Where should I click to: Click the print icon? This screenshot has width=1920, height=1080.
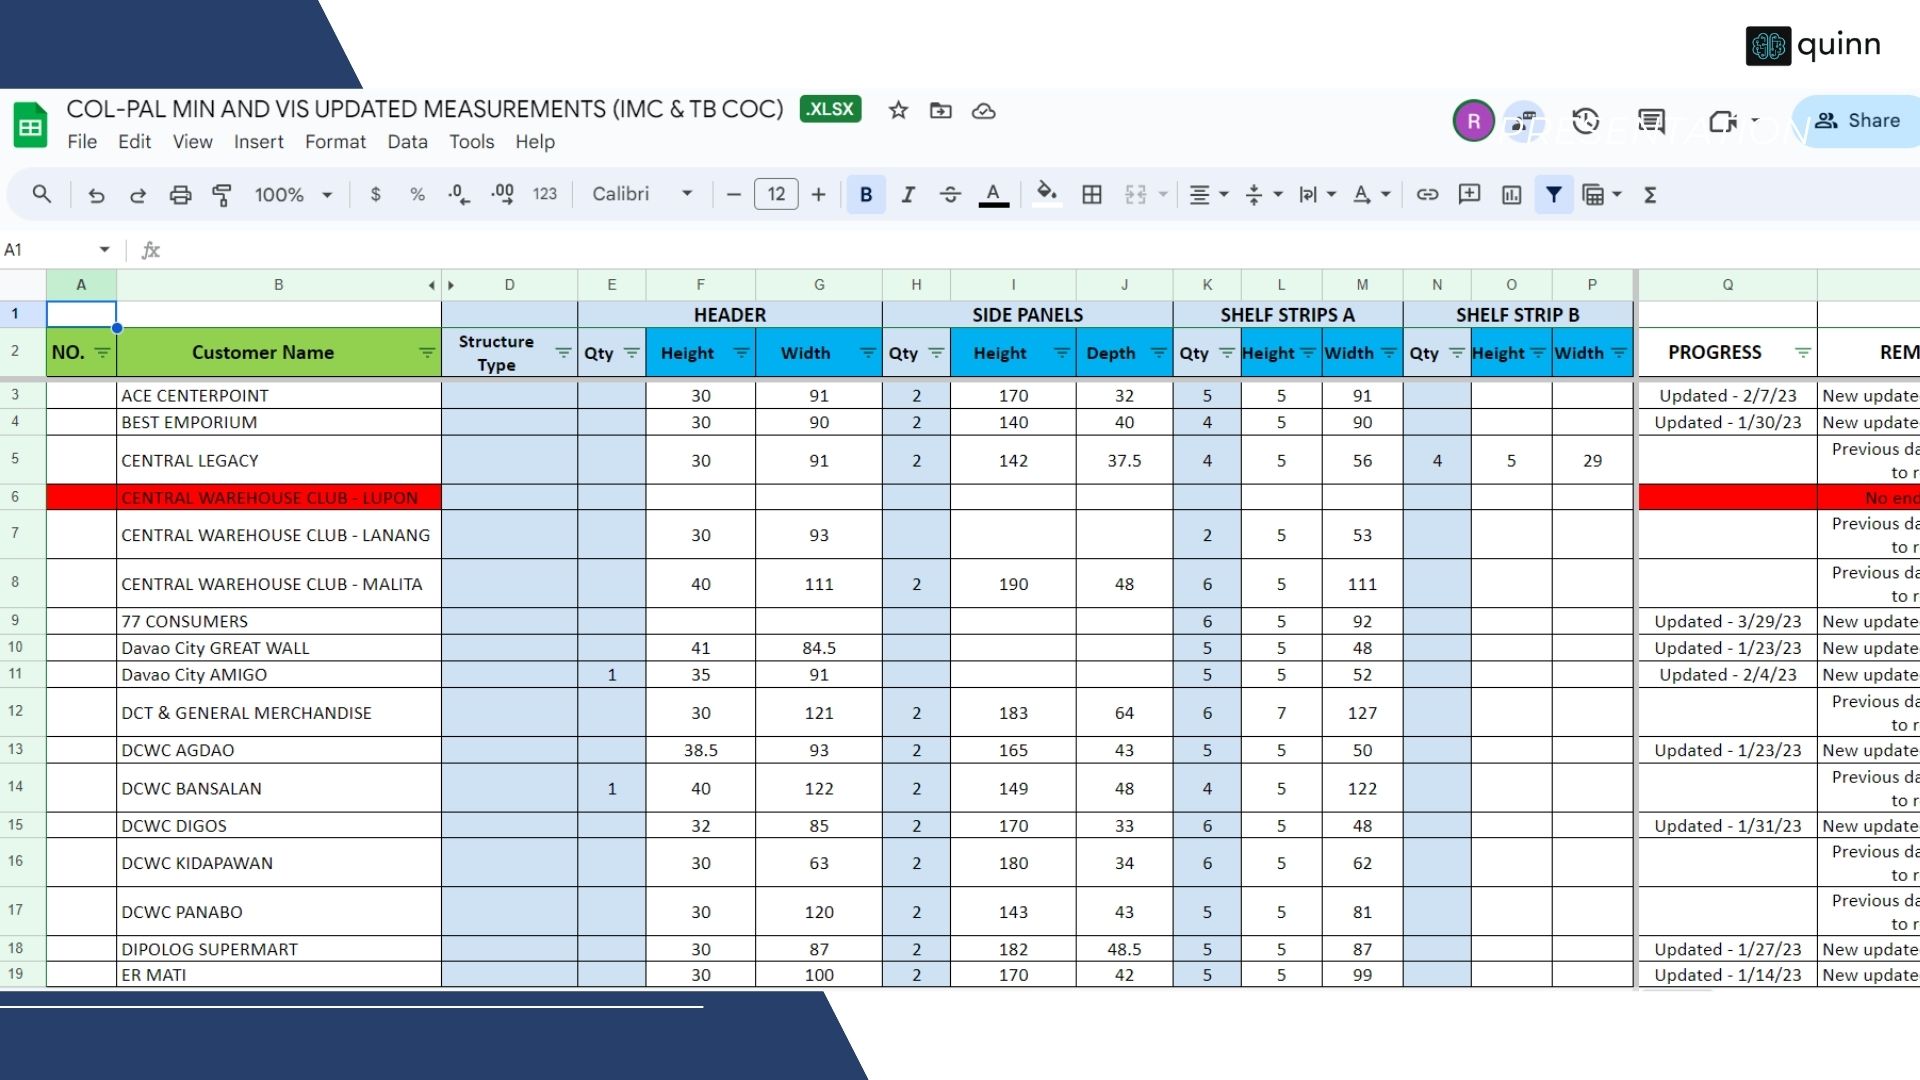180,195
